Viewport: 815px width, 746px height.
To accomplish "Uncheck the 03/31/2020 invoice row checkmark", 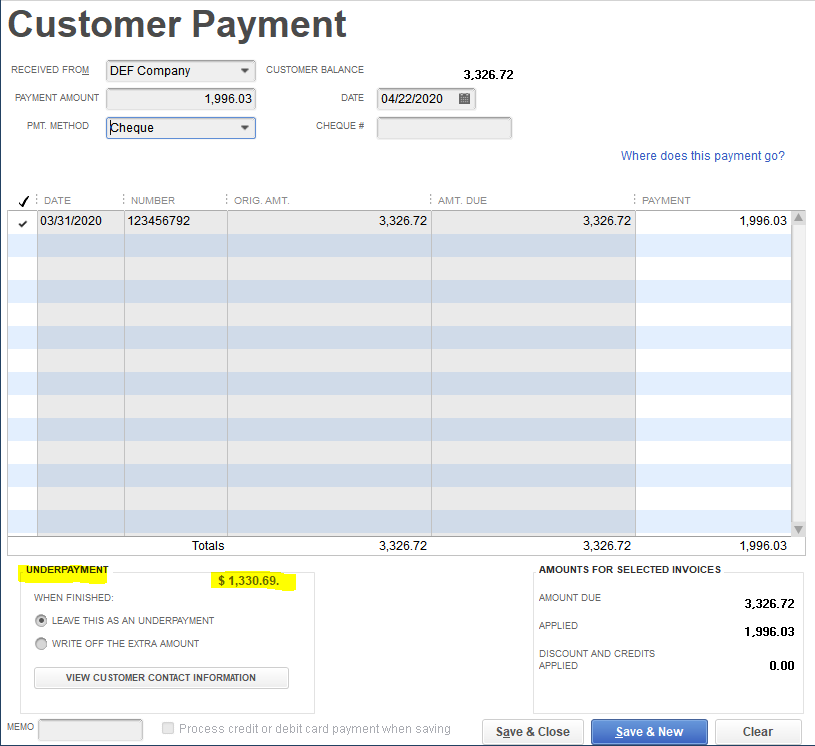I will (x=23, y=222).
